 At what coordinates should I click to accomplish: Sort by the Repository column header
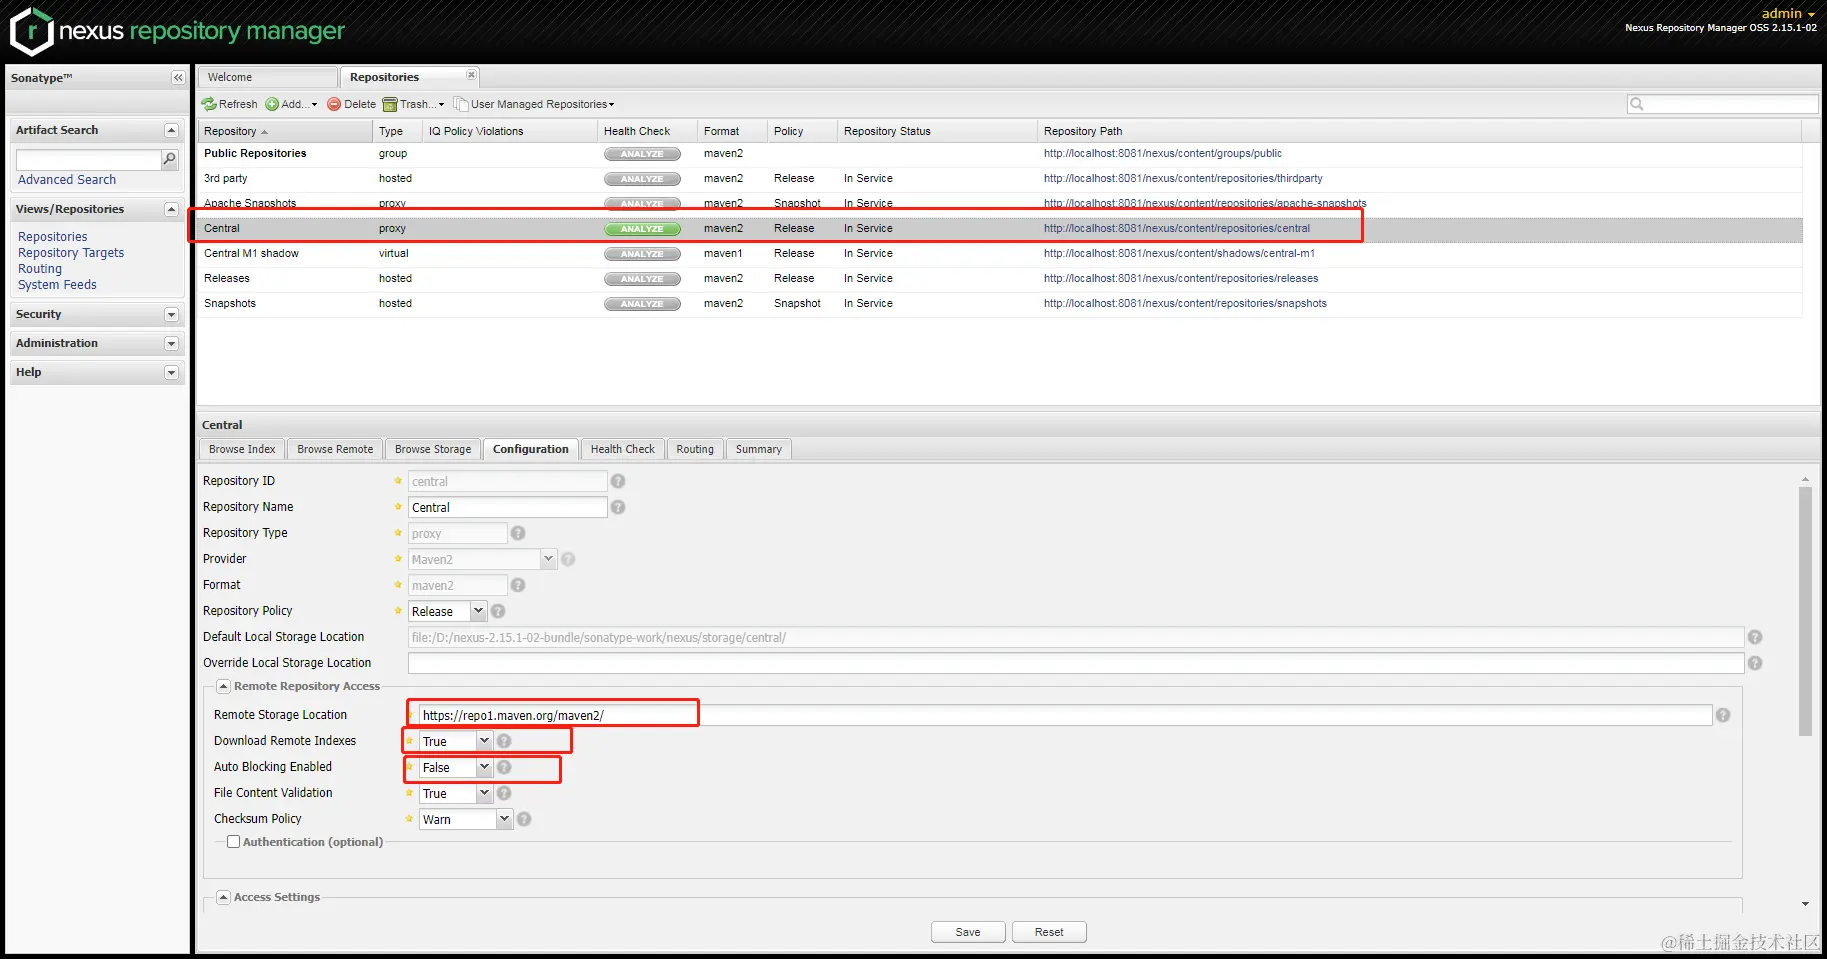pyautogui.click(x=285, y=131)
